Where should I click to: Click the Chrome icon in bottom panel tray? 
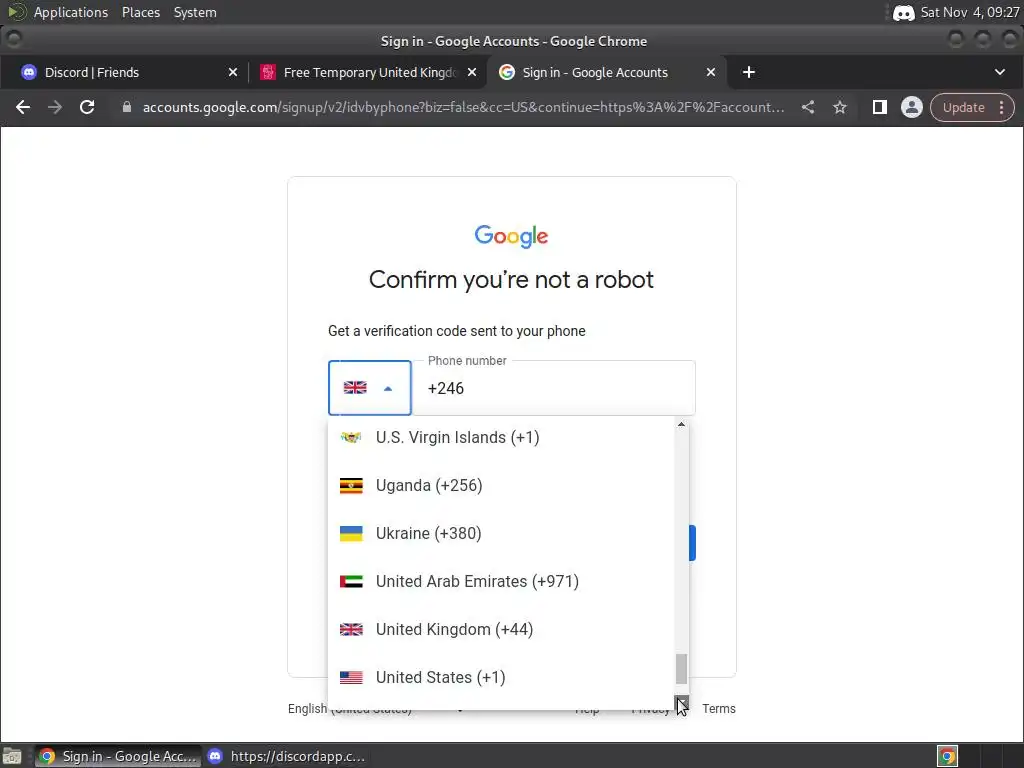948,756
